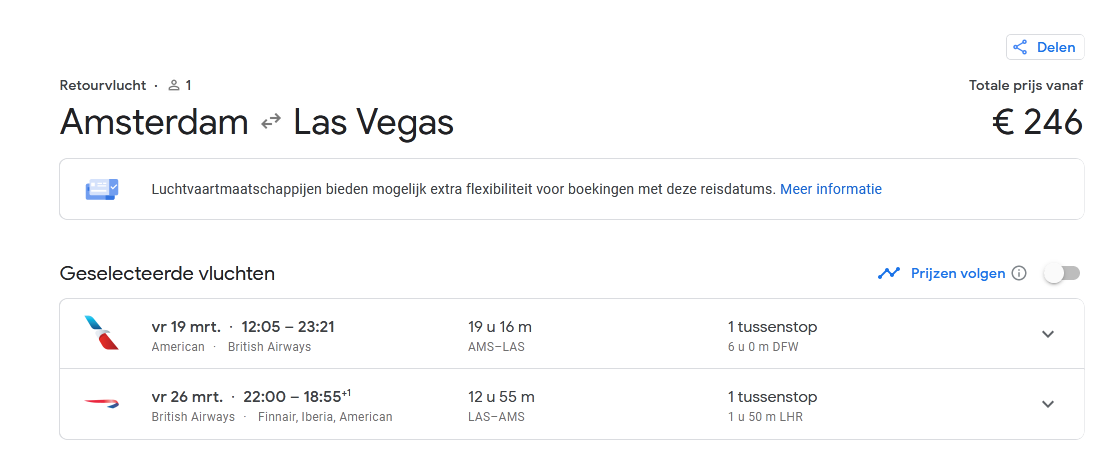This screenshot has height=475, width=1120.
Task: Enable the Prijzen volgen toggle
Action: [1062, 273]
